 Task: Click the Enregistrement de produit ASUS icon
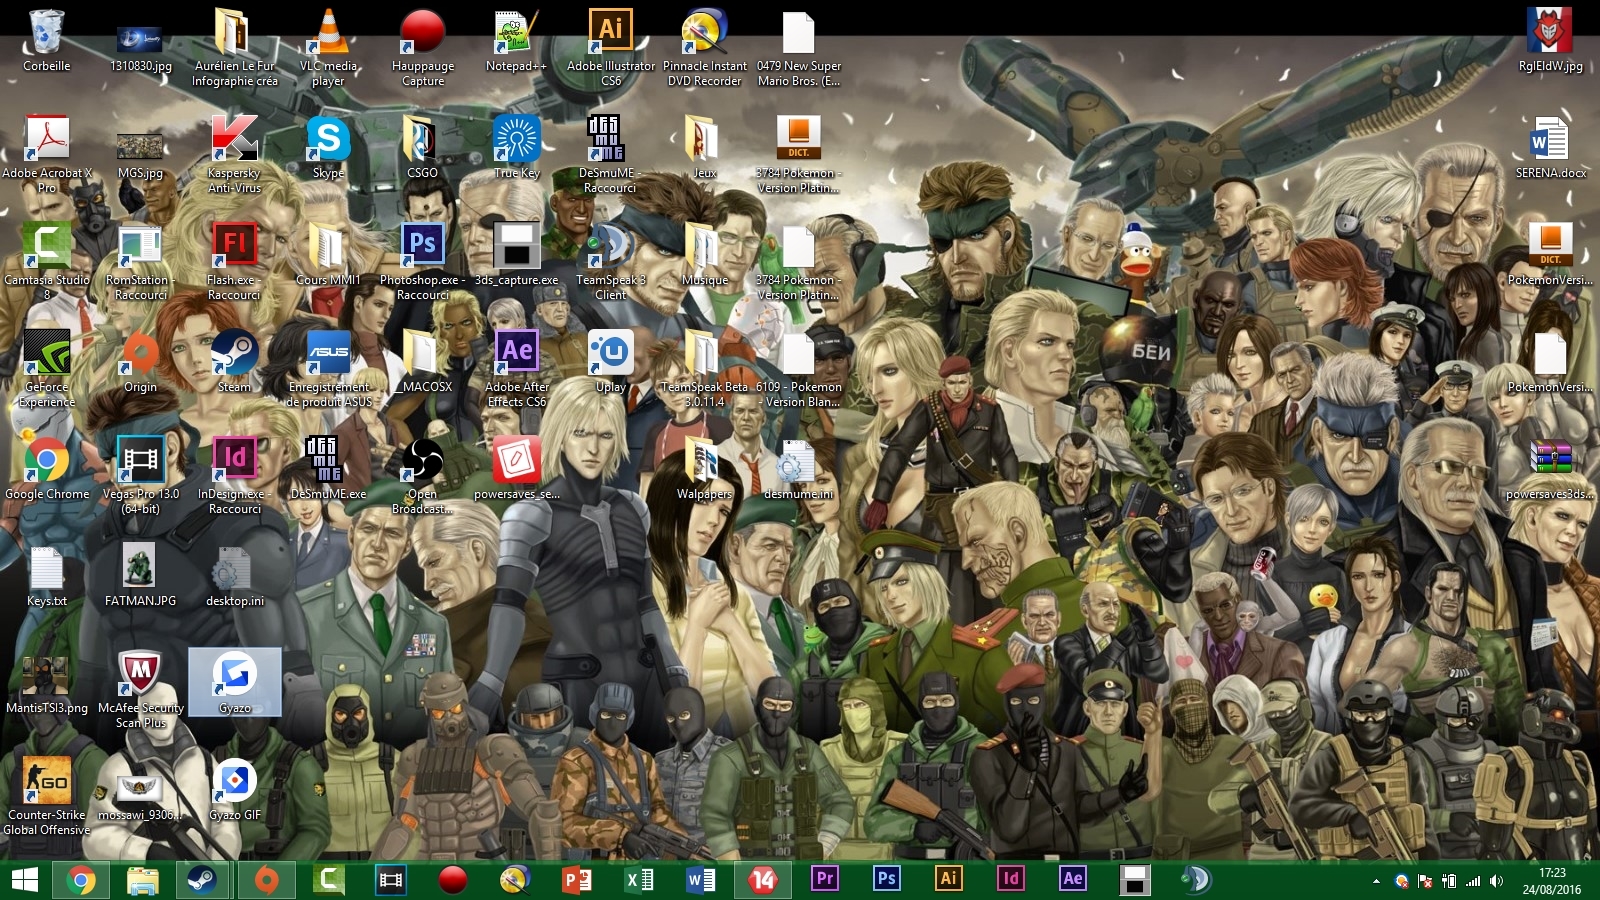tap(329, 367)
